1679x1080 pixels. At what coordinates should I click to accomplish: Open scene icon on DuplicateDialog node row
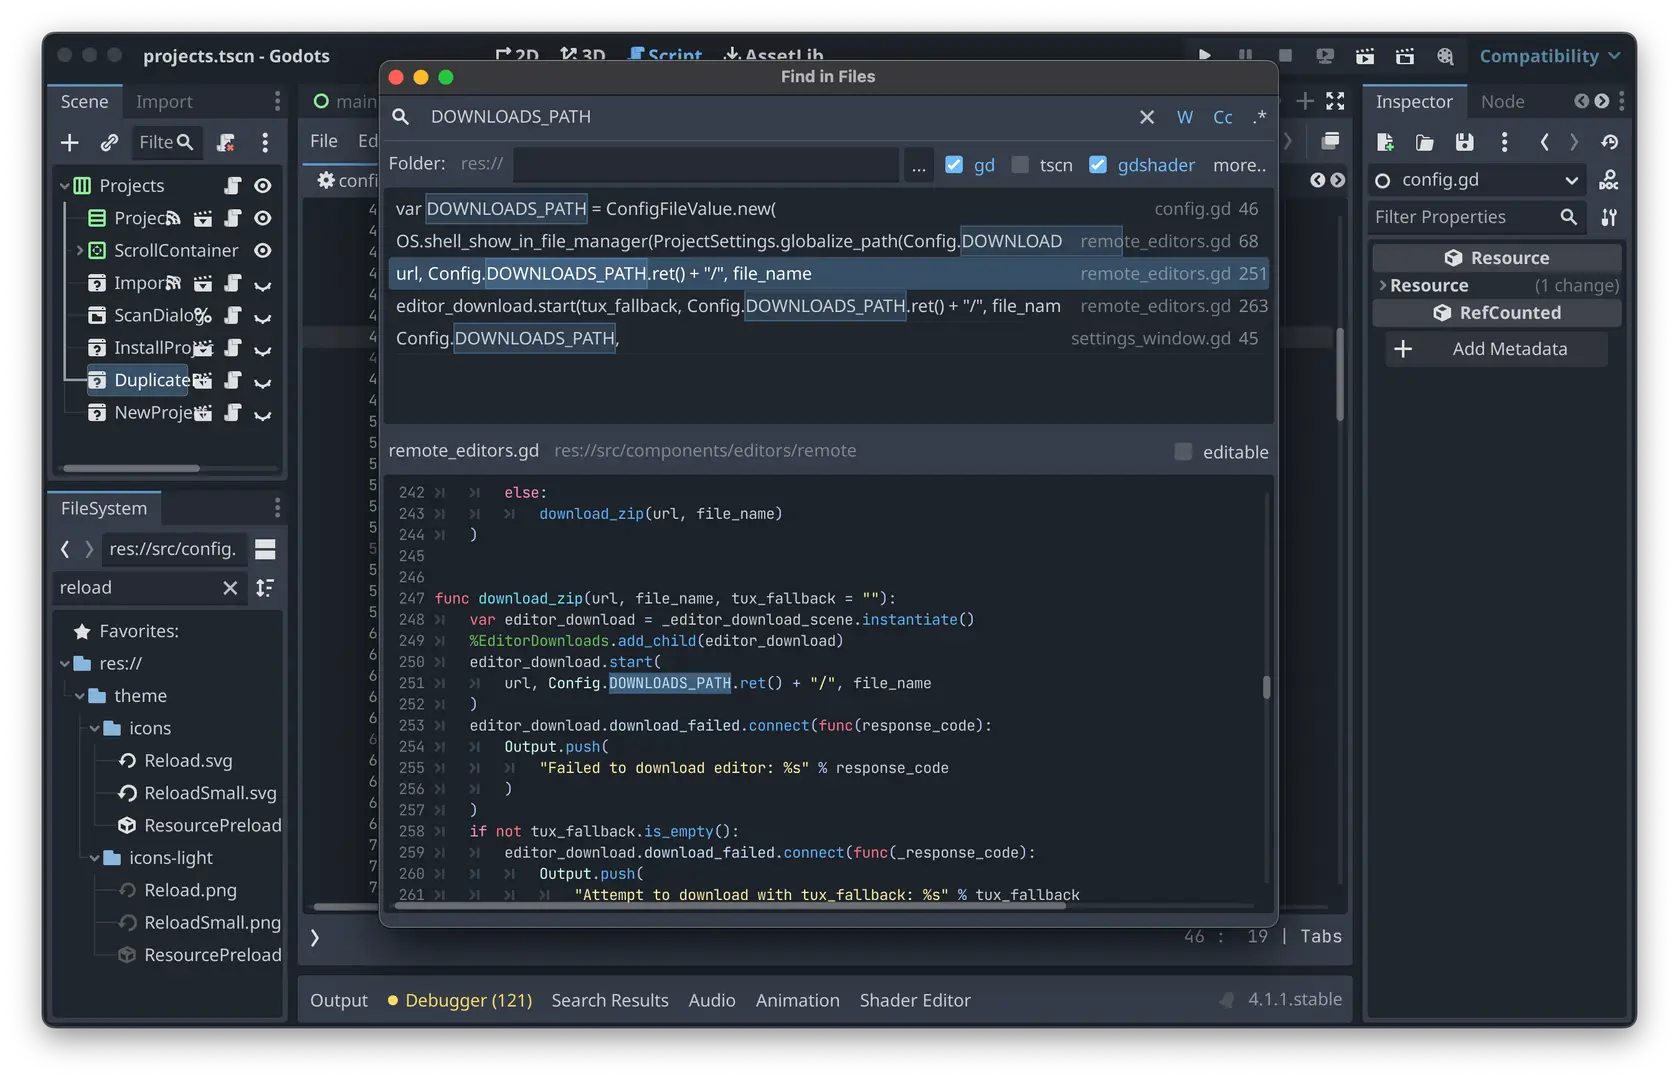tap(202, 381)
